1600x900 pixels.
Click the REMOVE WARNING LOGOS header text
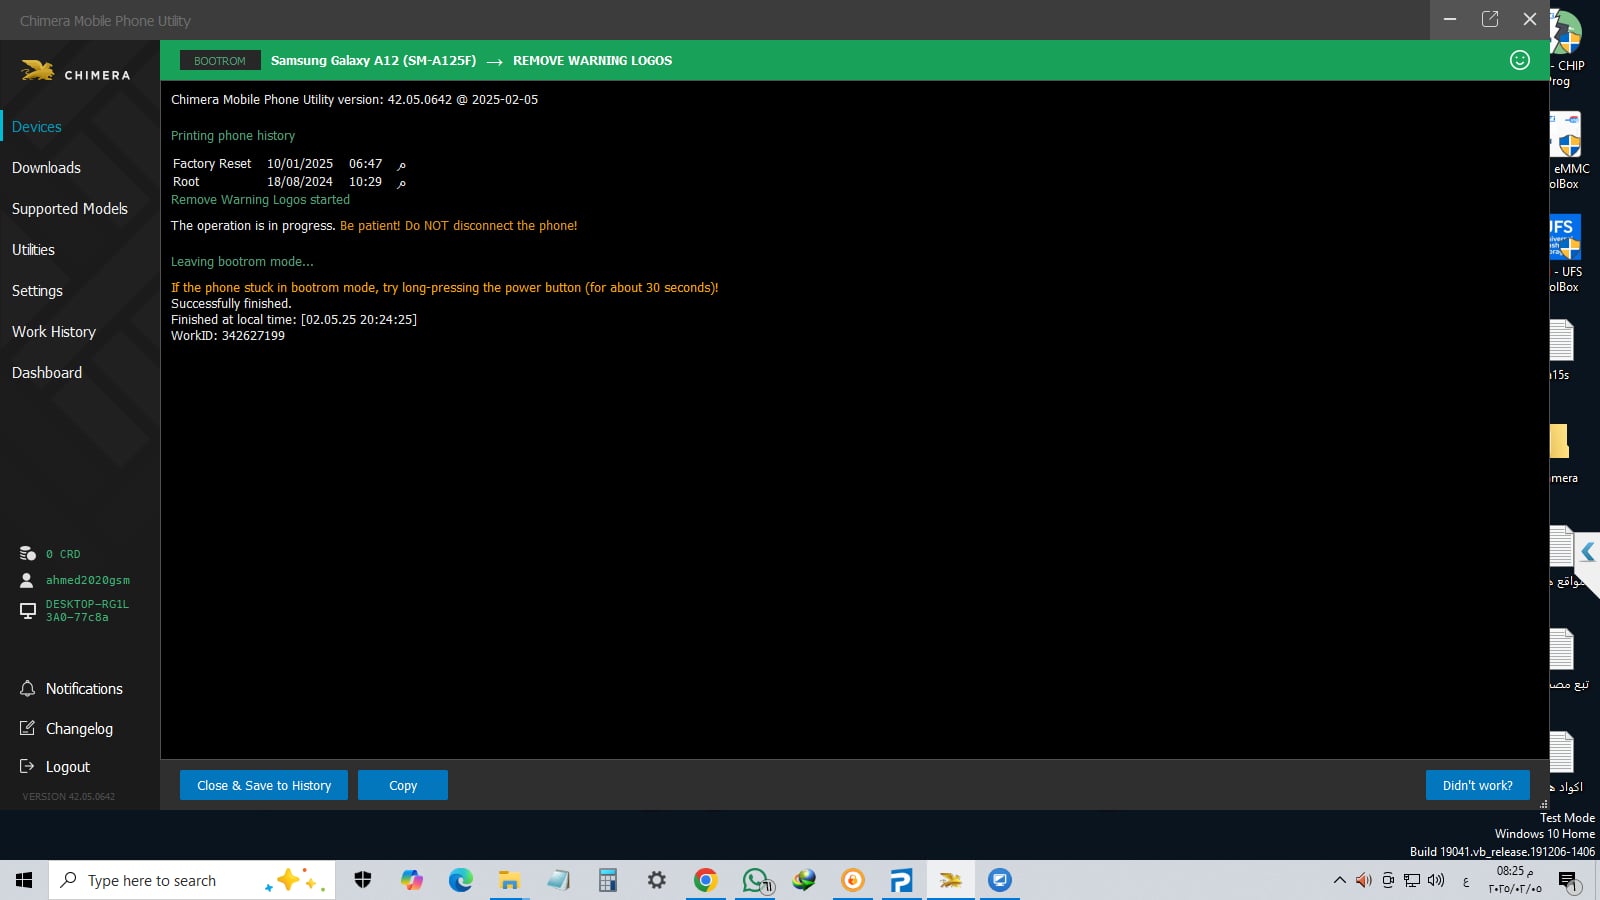[x=592, y=61]
